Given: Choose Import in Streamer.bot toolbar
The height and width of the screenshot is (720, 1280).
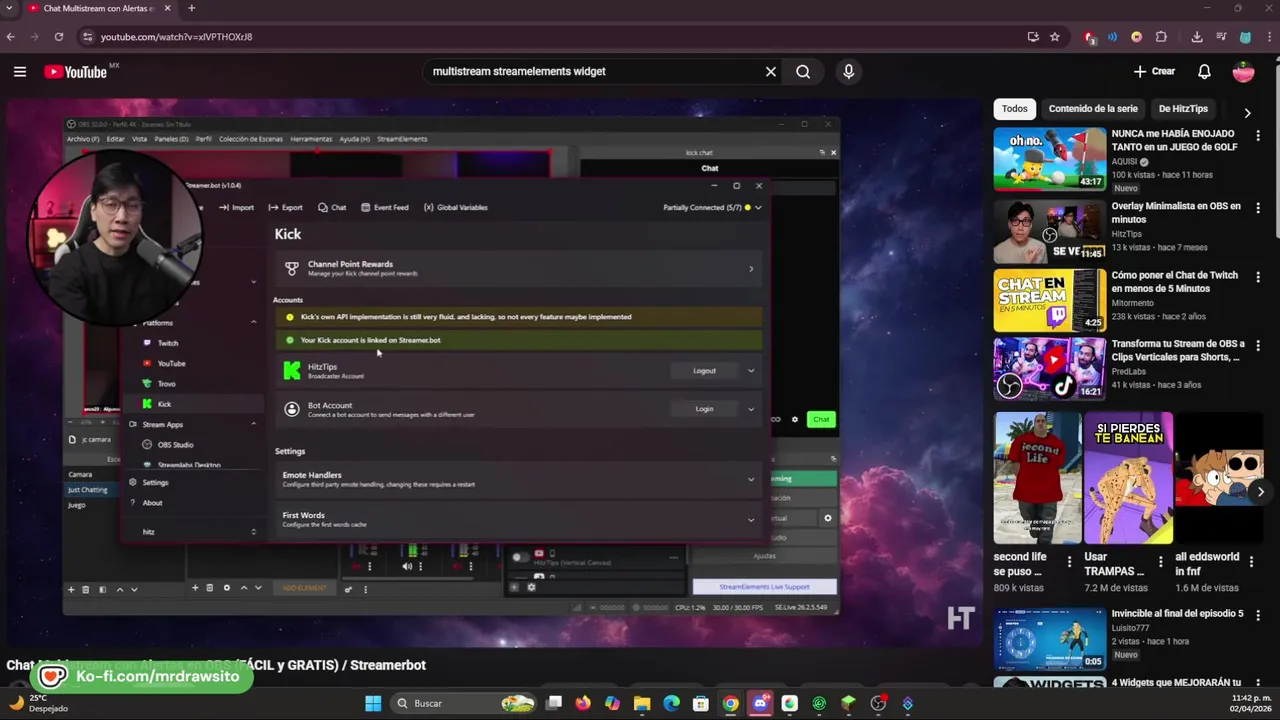Looking at the screenshot, I should pos(236,207).
